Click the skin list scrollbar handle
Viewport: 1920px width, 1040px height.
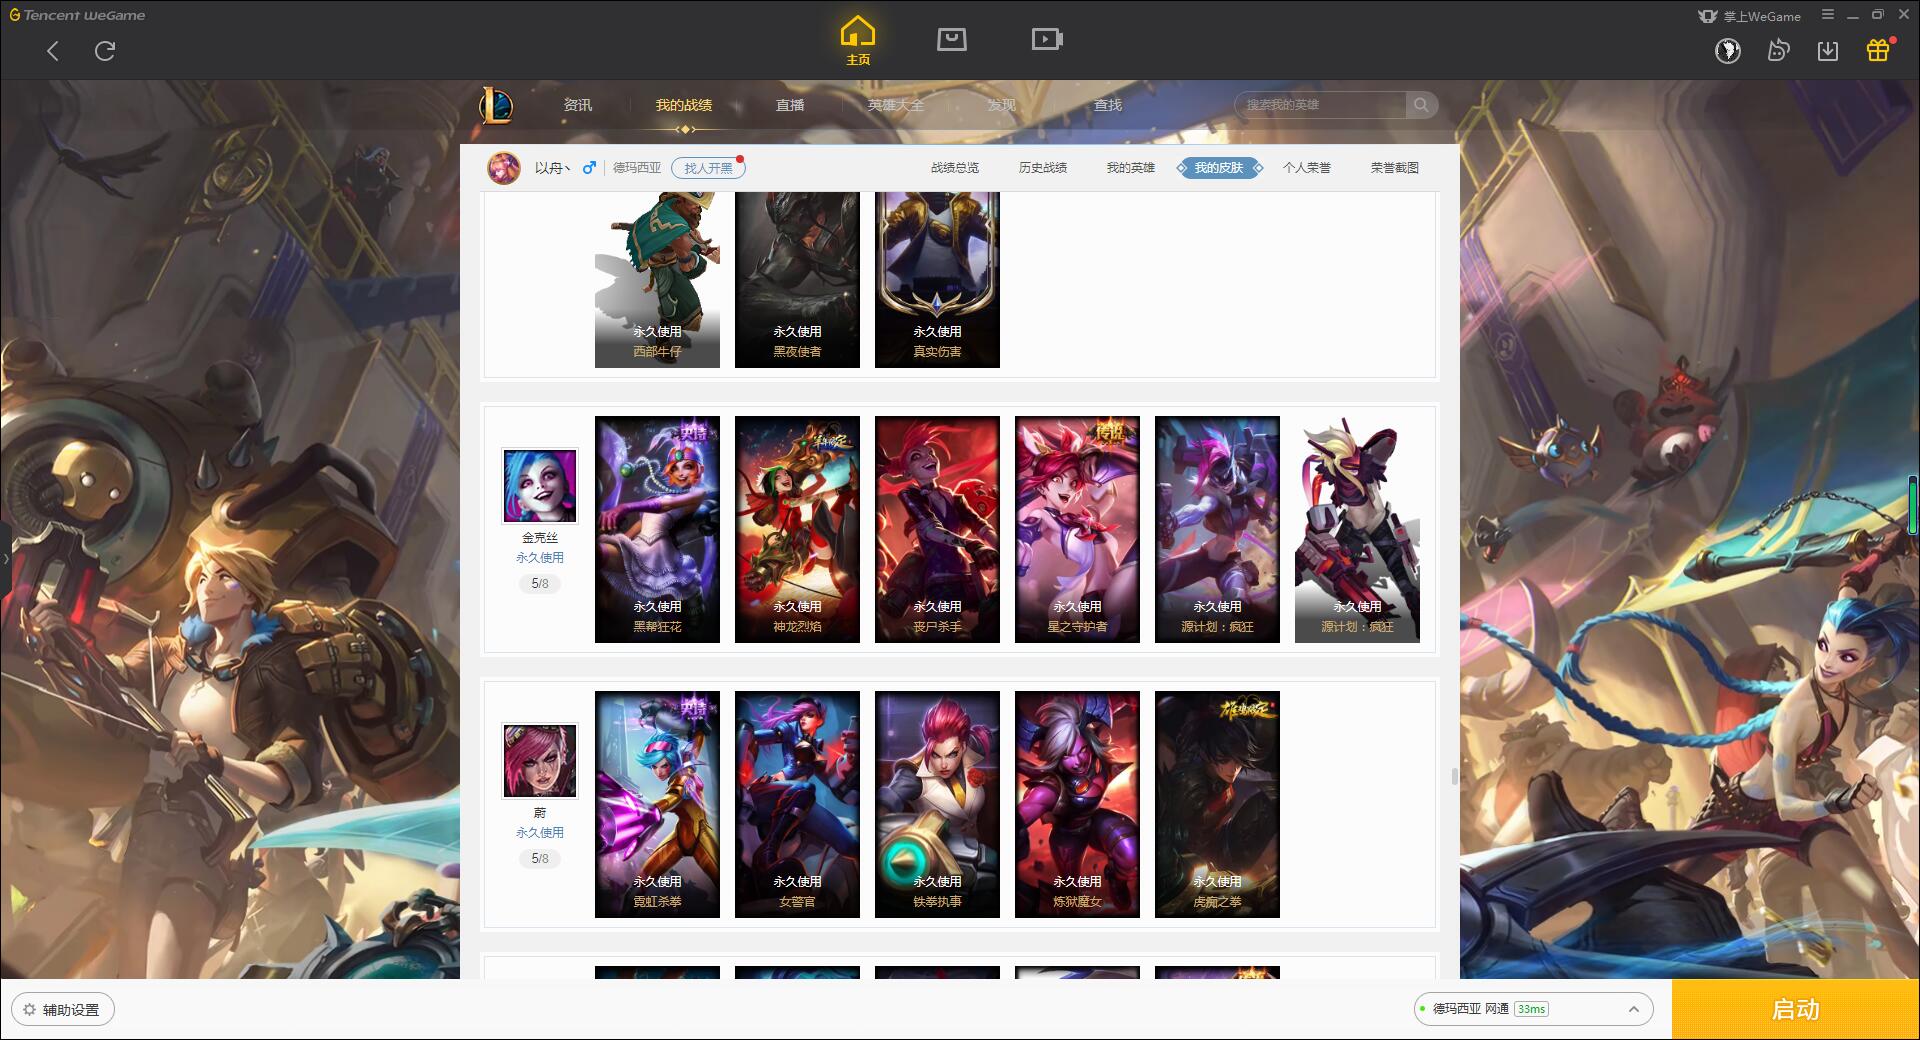[1455, 776]
